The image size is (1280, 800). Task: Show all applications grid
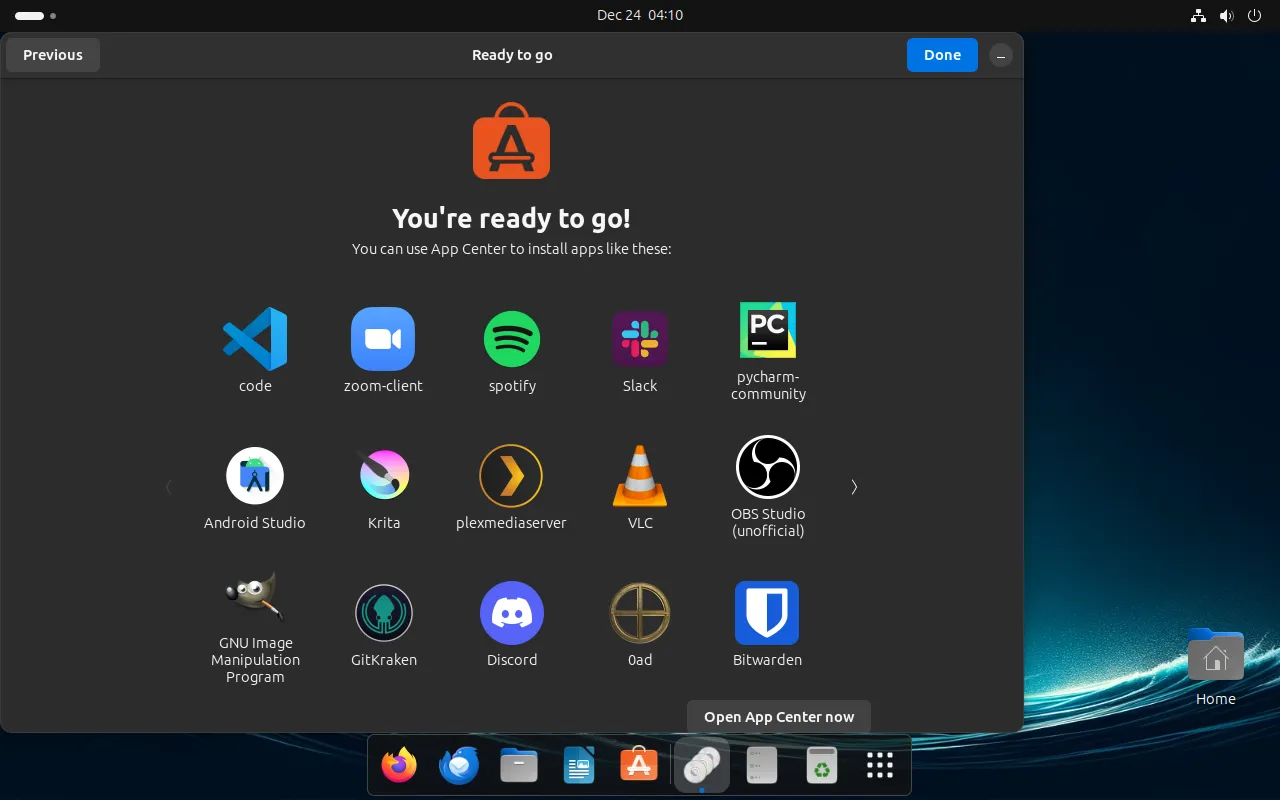coord(880,766)
